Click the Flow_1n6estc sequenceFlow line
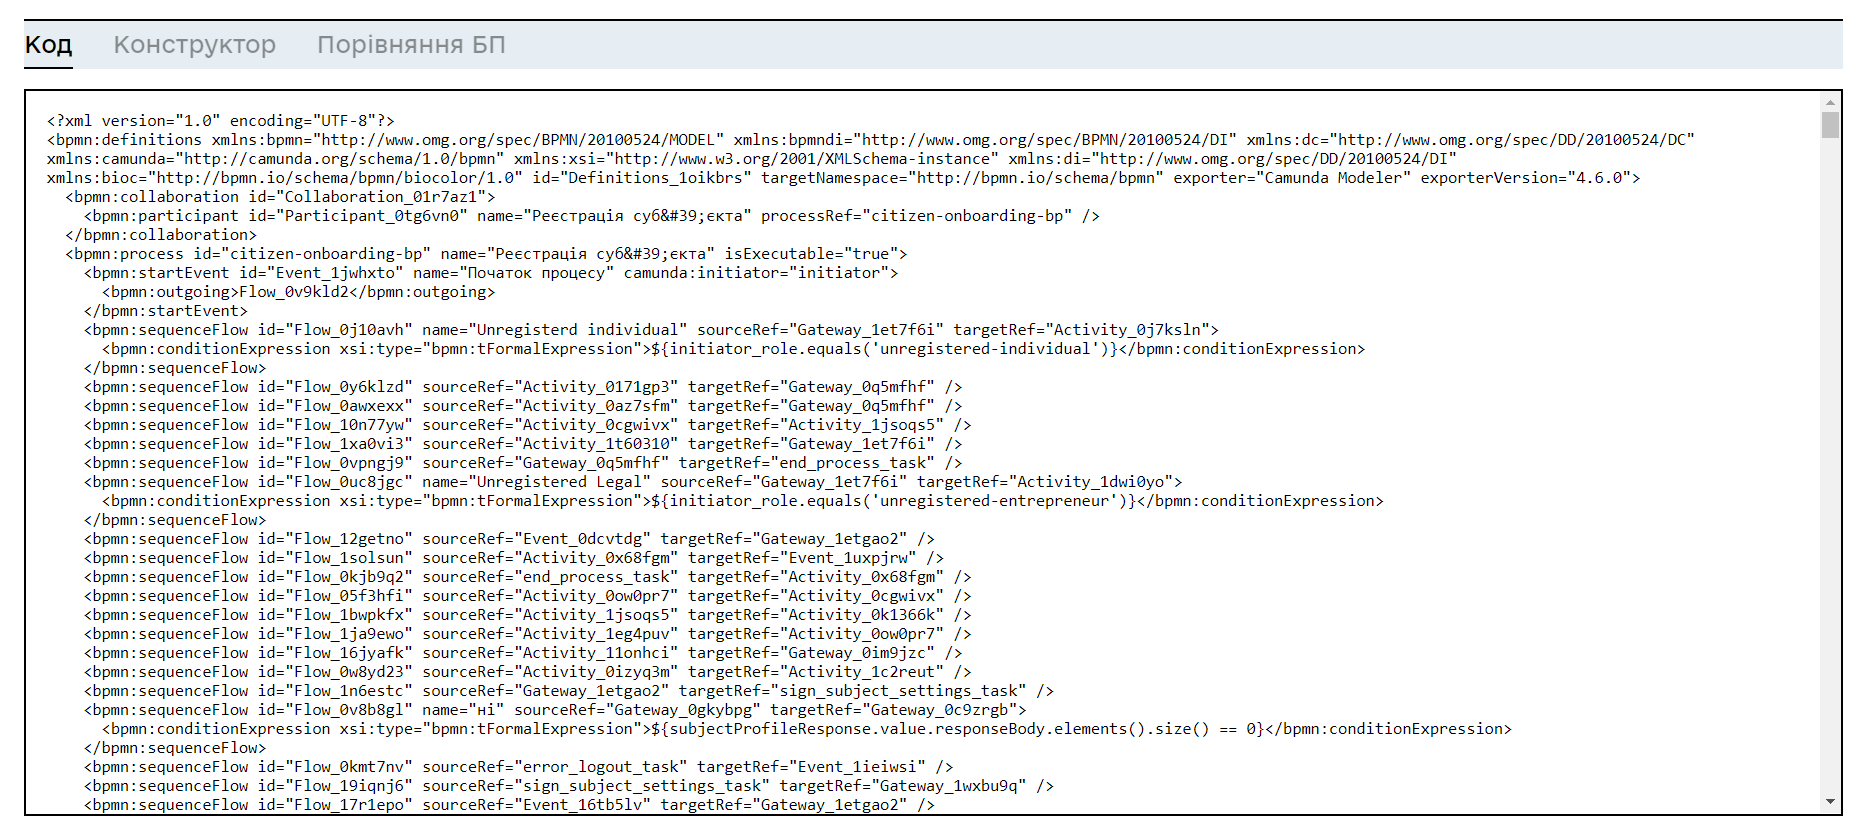Screen dimensions: 1870x816 pyautogui.click(x=568, y=691)
